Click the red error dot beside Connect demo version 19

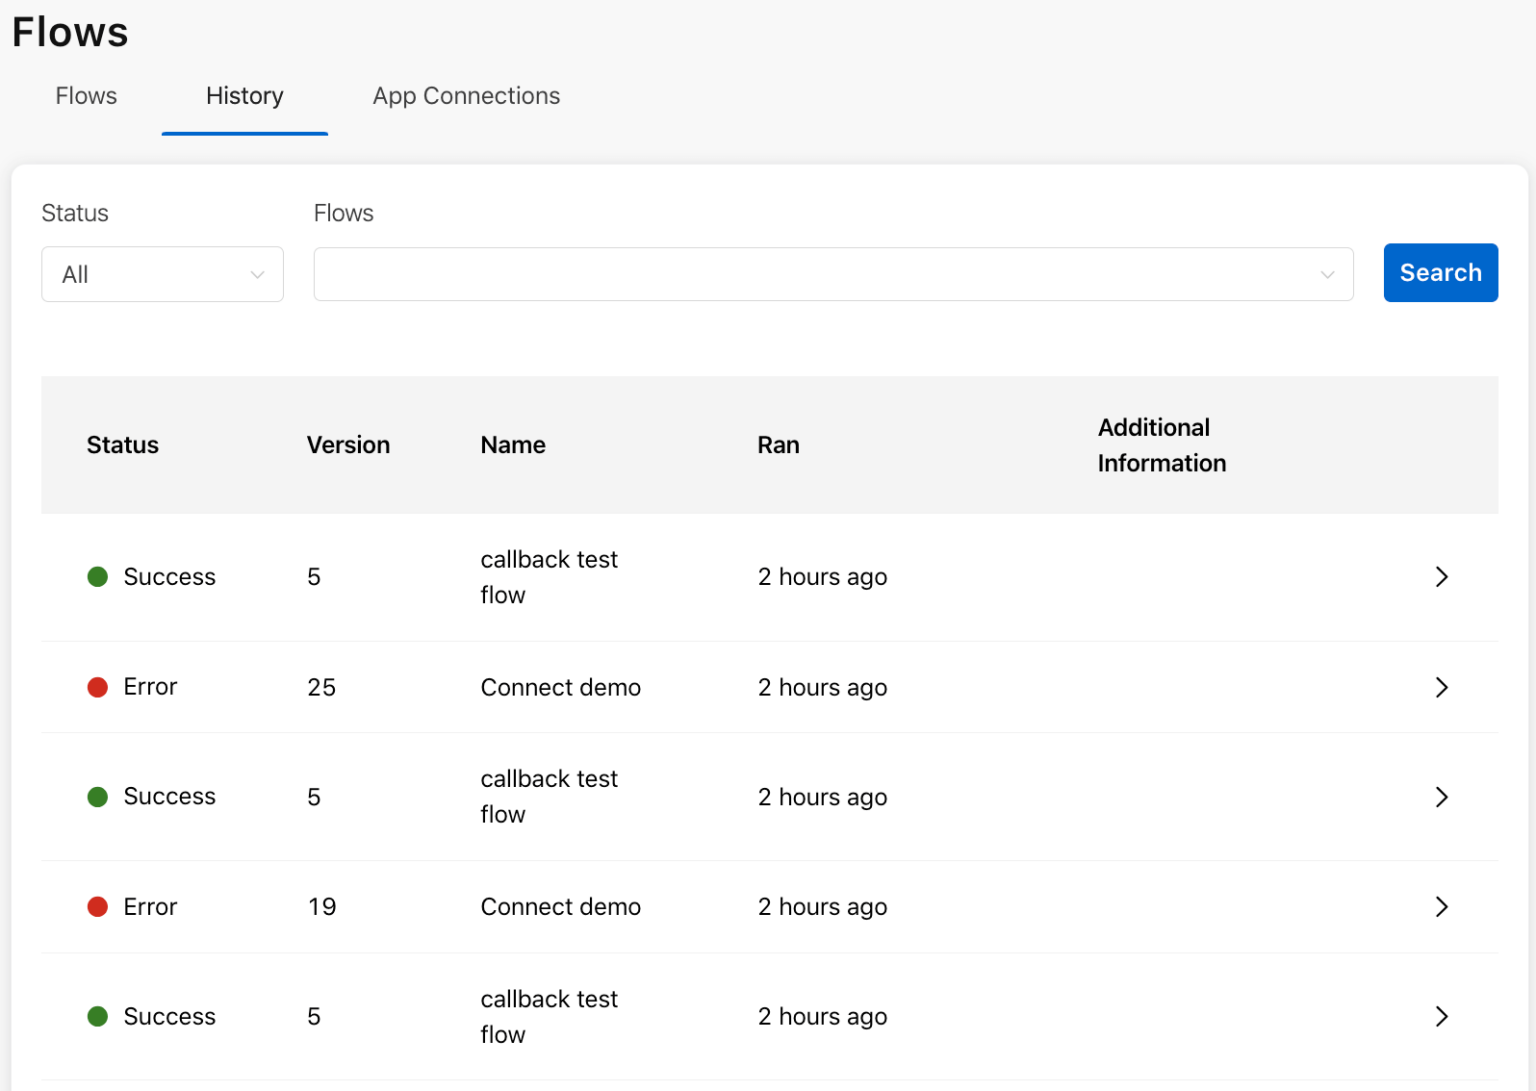point(97,907)
